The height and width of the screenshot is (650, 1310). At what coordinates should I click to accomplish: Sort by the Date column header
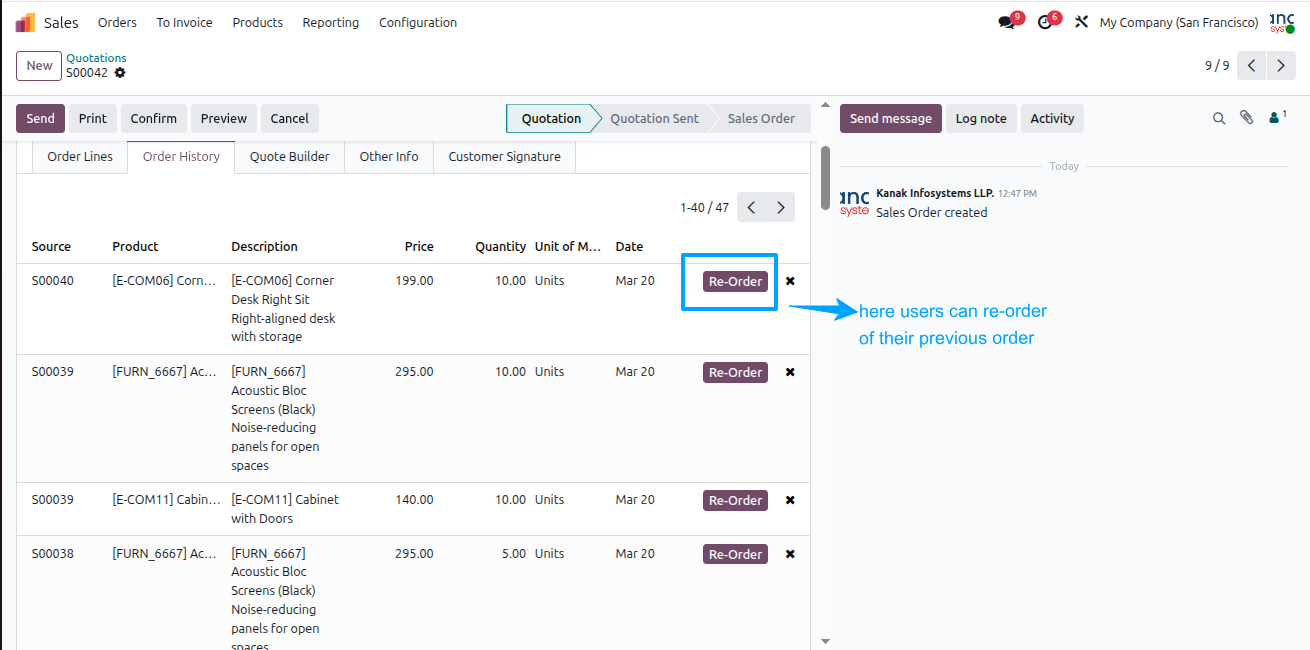pos(629,247)
